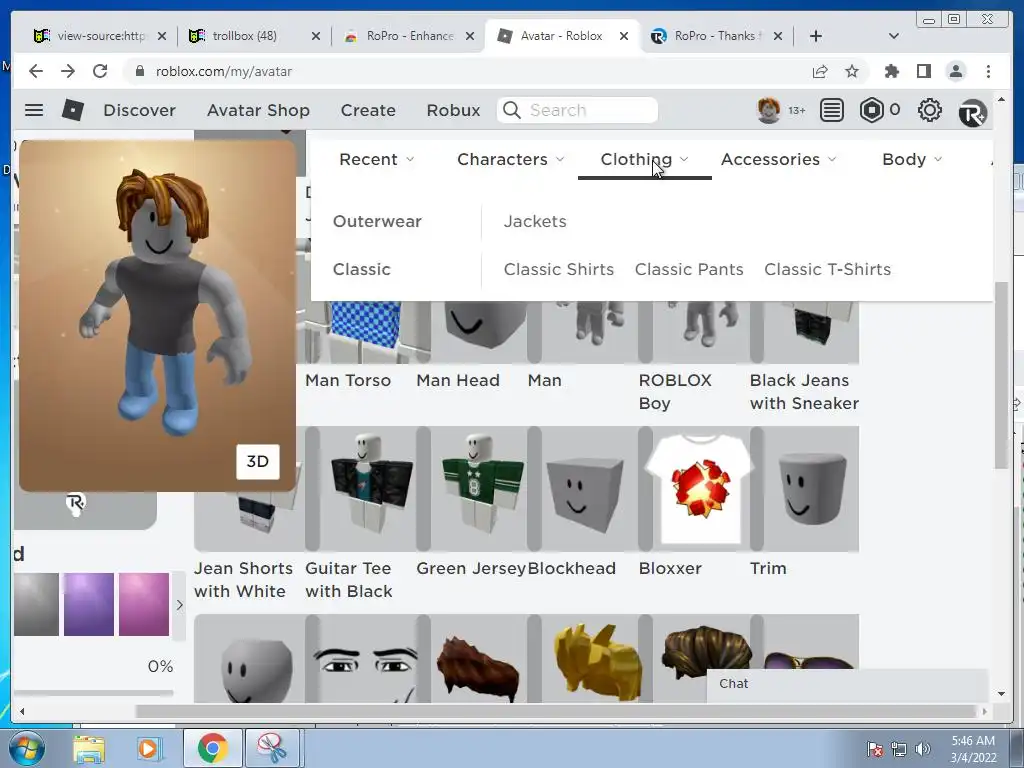
Task: Expand the Accessories dropdown
Action: coord(778,159)
